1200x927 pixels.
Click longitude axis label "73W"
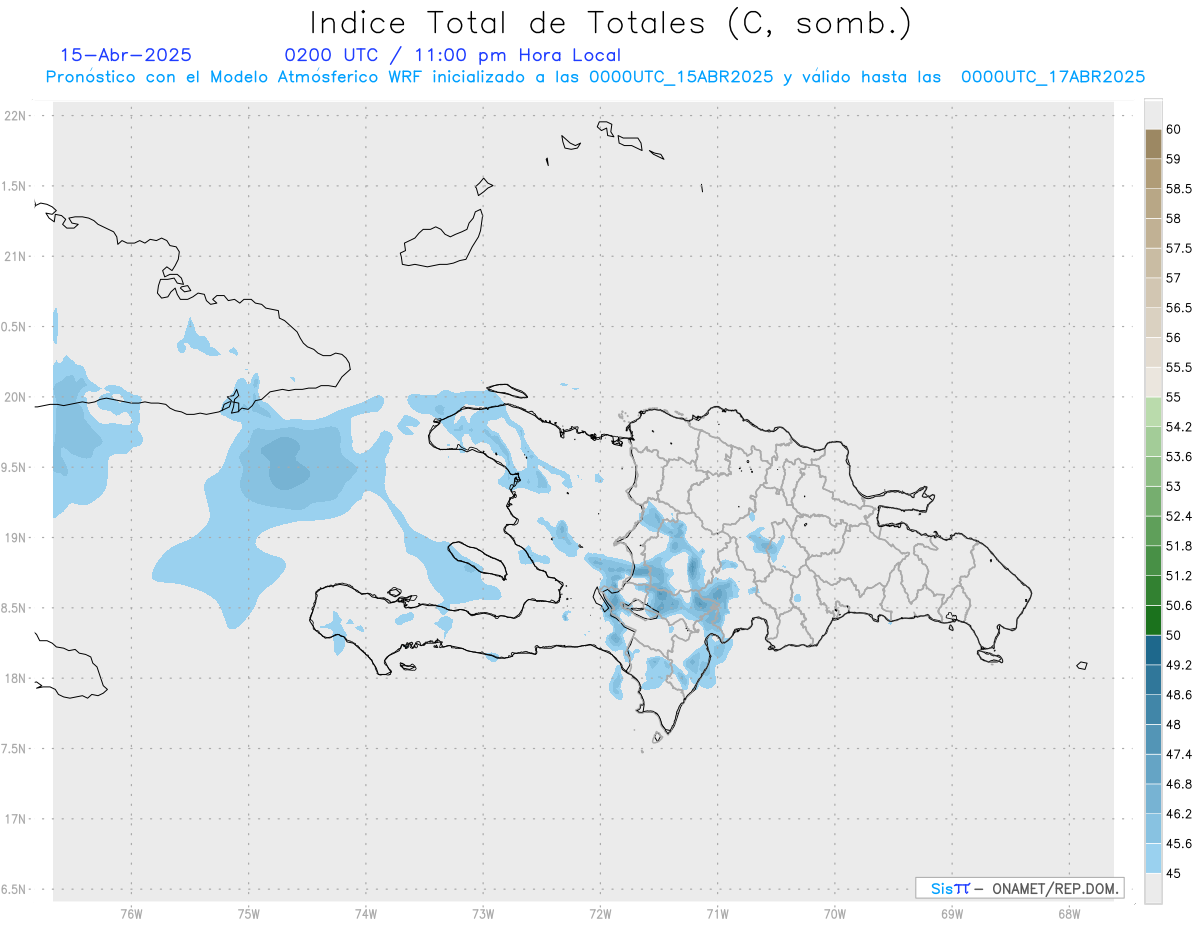click(483, 913)
